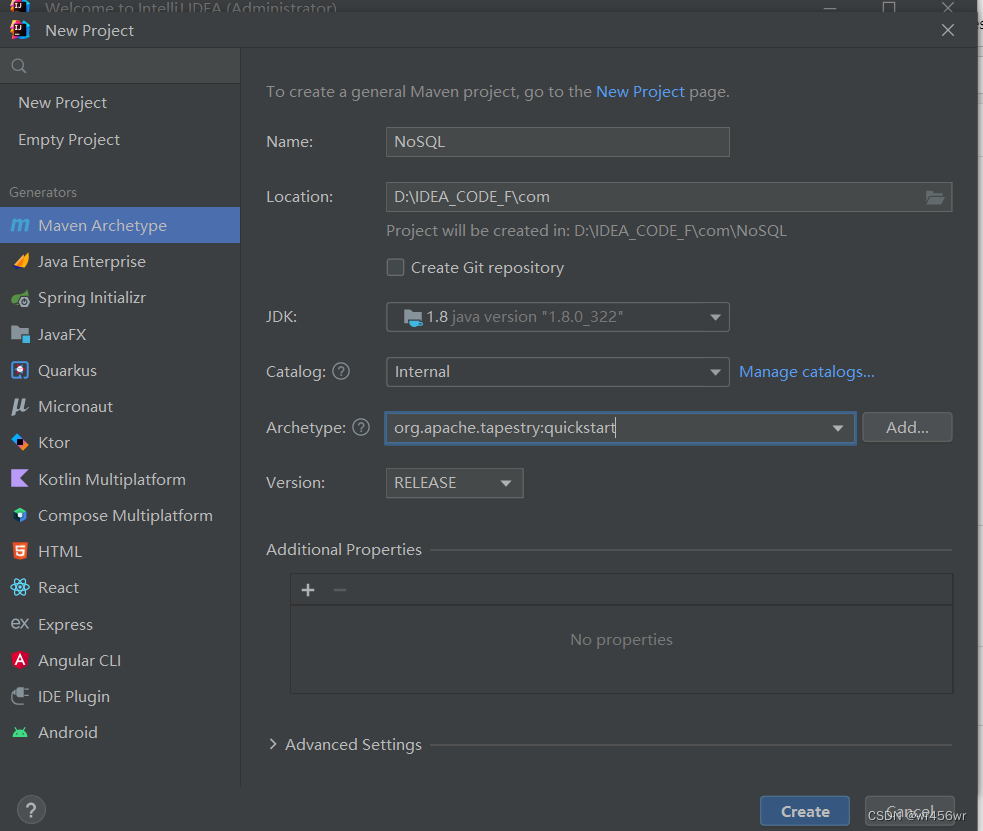
Task: Open the Catalog Internal dropdown
Action: tap(557, 372)
